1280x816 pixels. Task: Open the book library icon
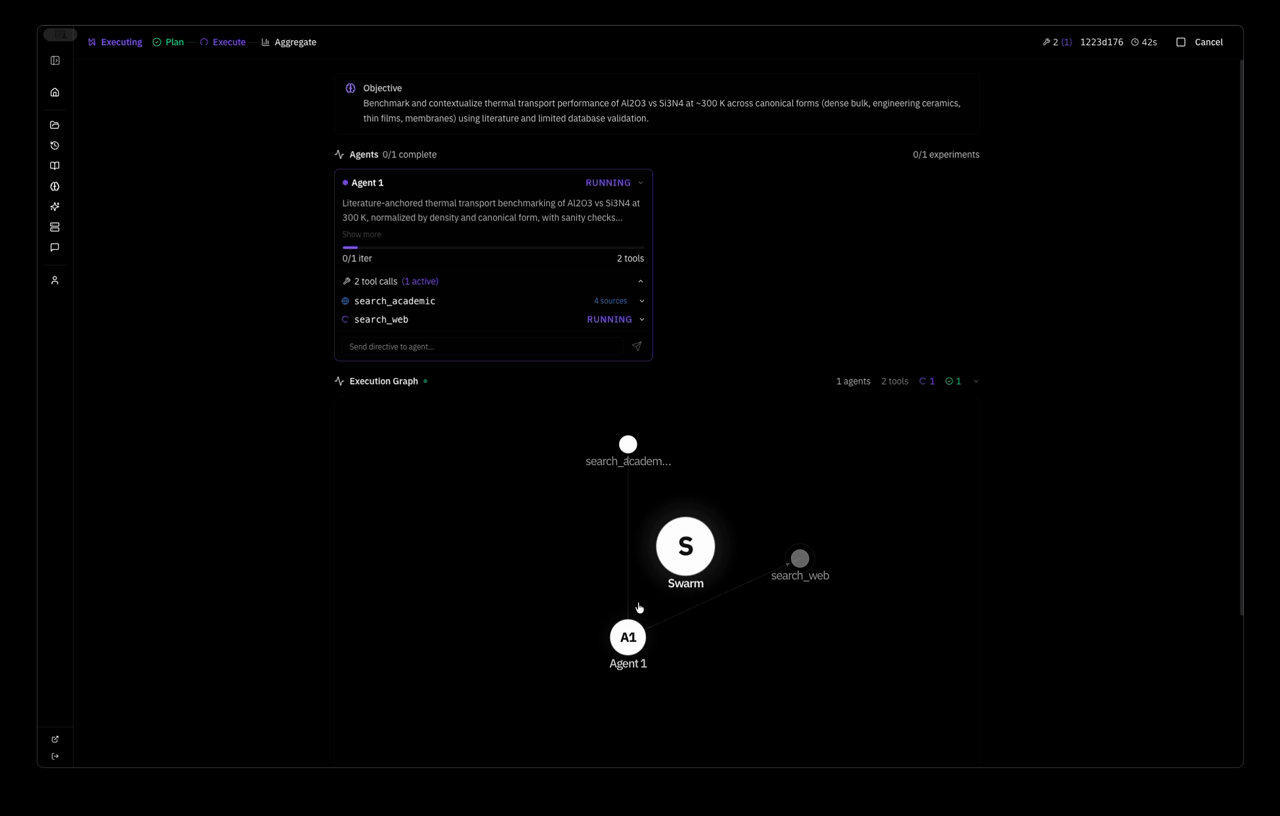[x=55, y=166]
